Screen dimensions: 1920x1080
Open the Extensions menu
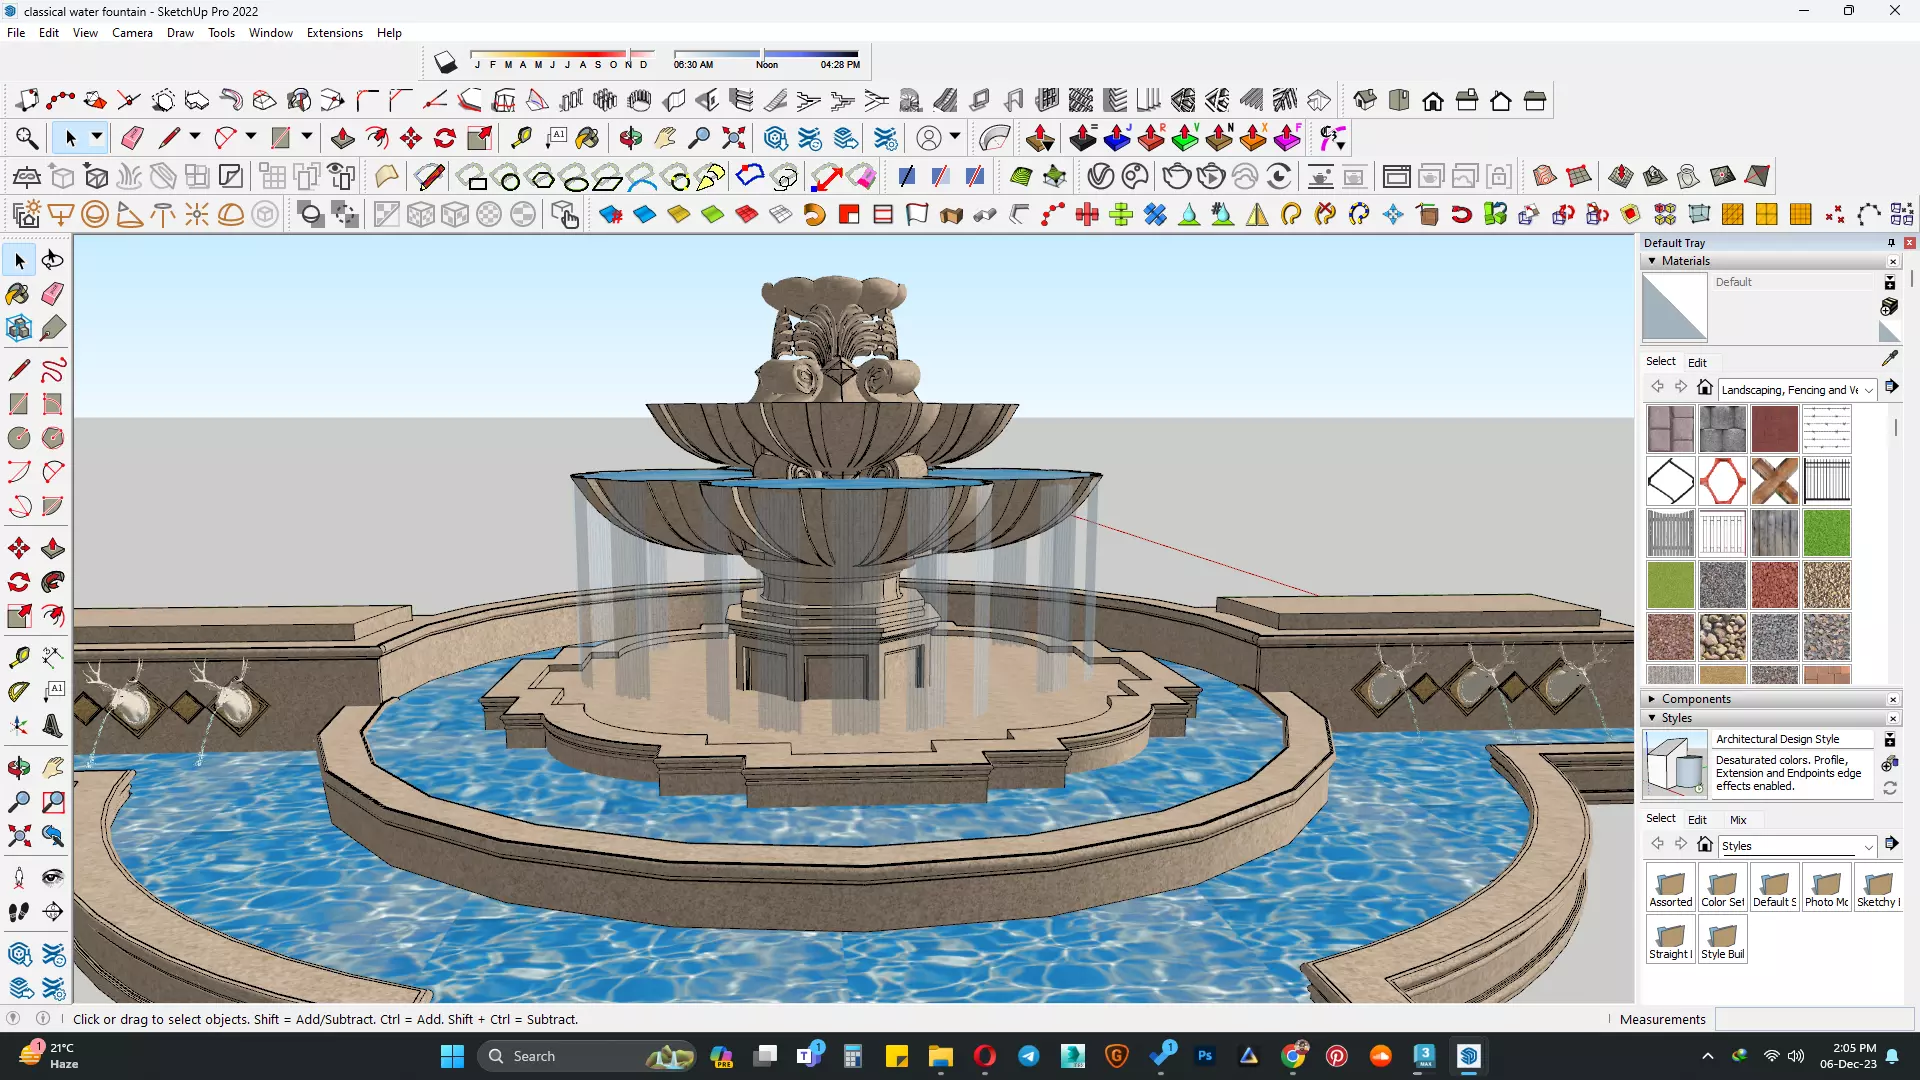334,33
